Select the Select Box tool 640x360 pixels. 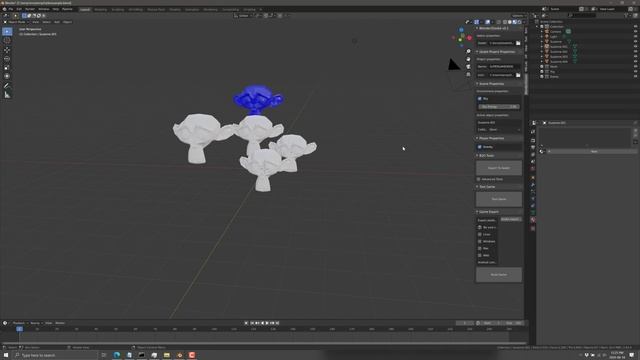[7, 31]
